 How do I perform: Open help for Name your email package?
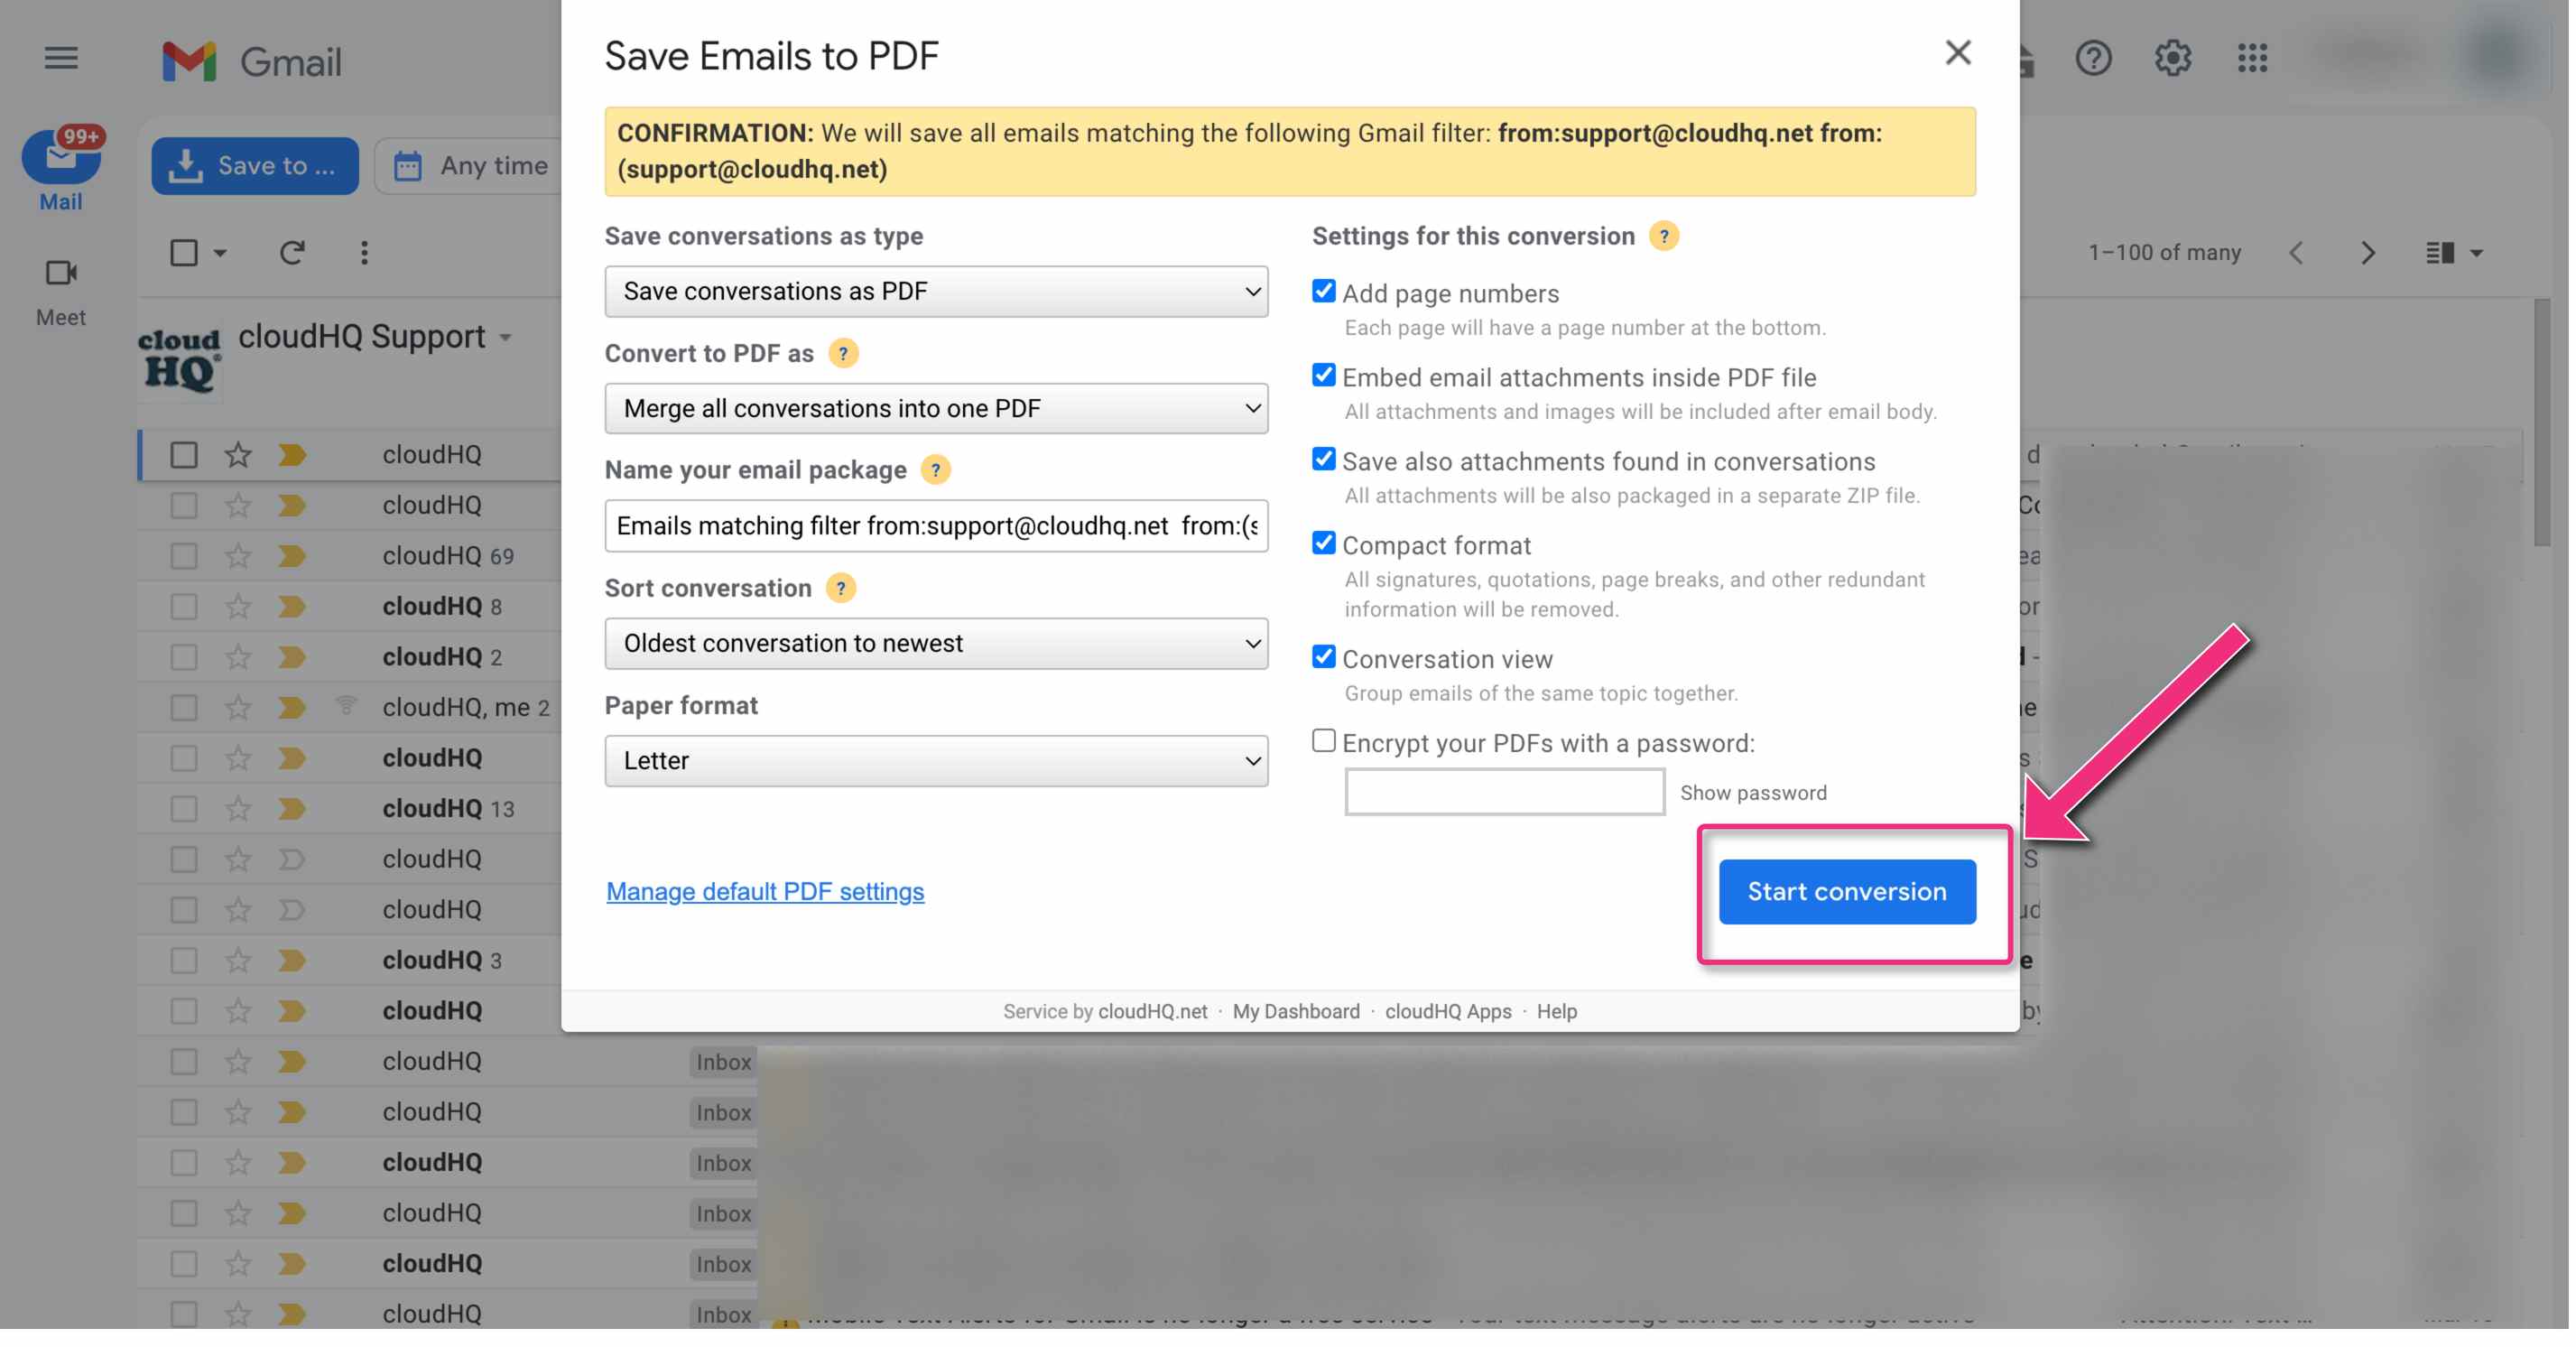[935, 469]
